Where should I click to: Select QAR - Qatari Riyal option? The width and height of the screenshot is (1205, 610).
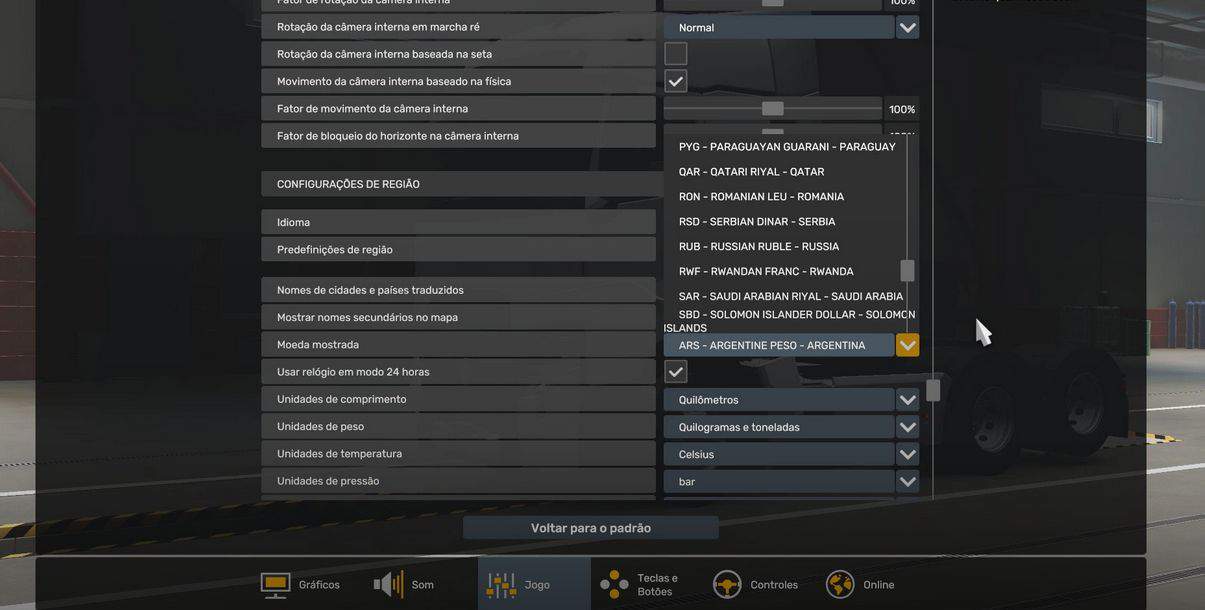(751, 172)
